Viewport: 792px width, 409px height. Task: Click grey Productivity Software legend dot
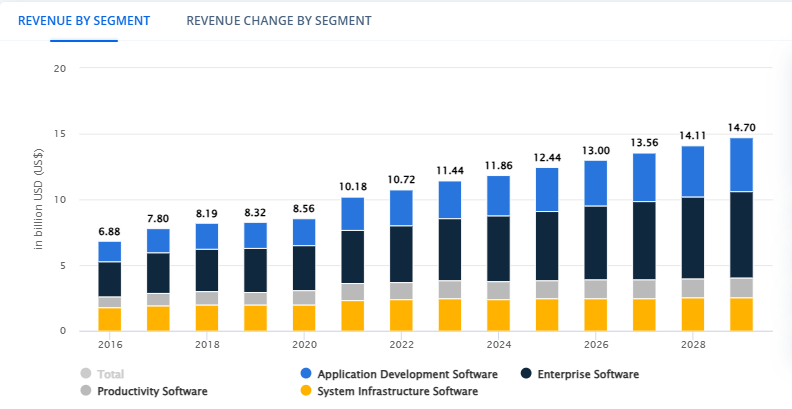86,391
